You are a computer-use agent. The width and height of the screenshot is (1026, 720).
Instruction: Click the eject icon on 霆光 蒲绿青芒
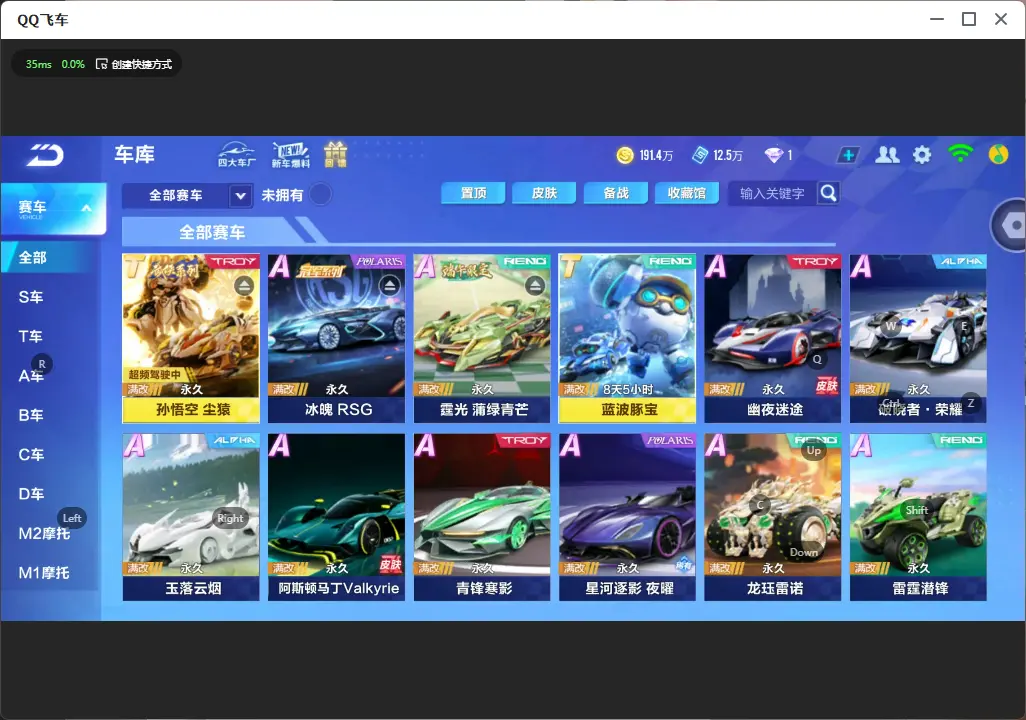coord(535,285)
